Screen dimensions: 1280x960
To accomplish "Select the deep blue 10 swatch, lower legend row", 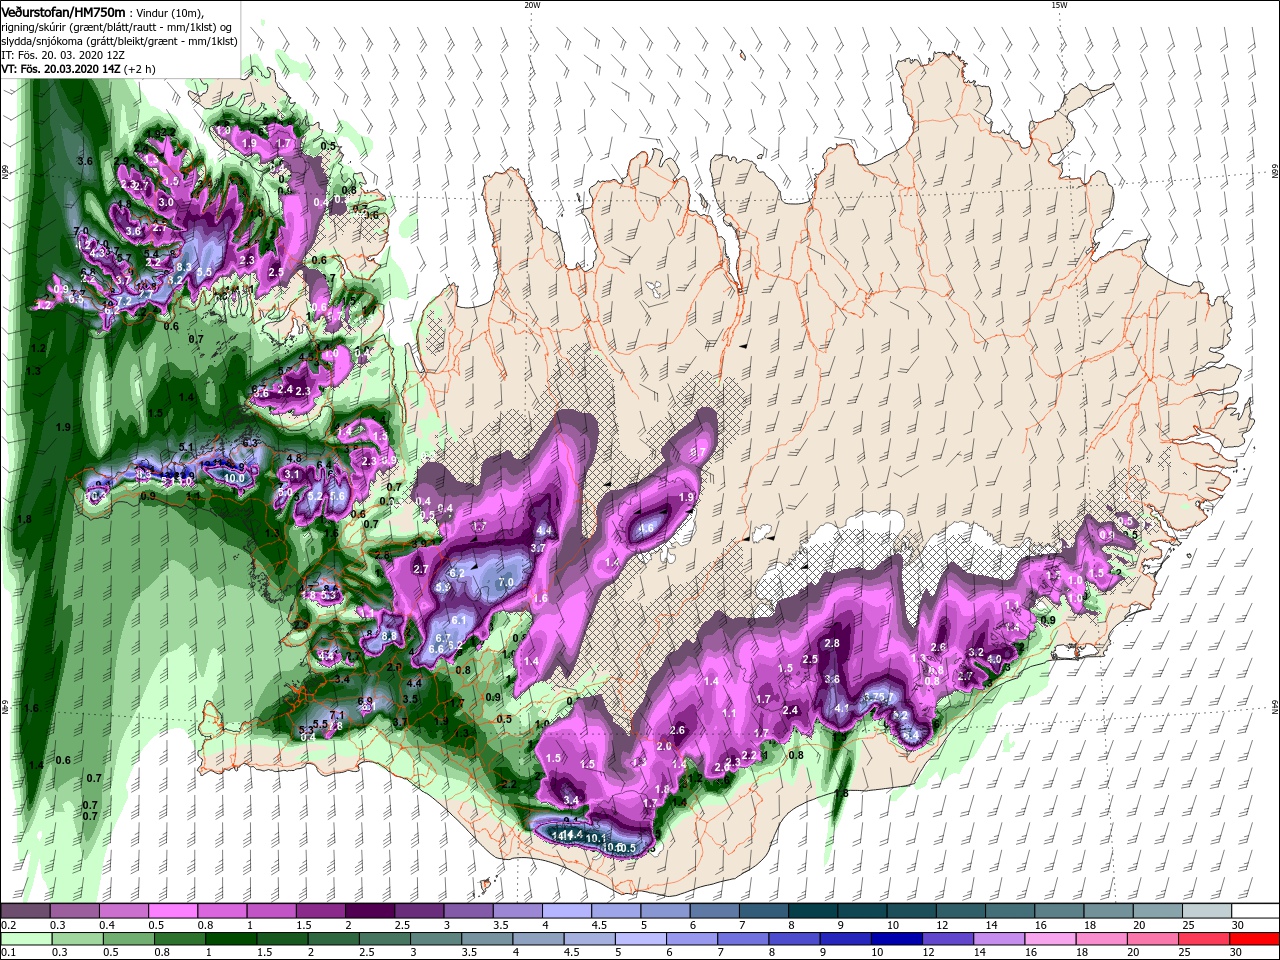I will coord(895,939).
